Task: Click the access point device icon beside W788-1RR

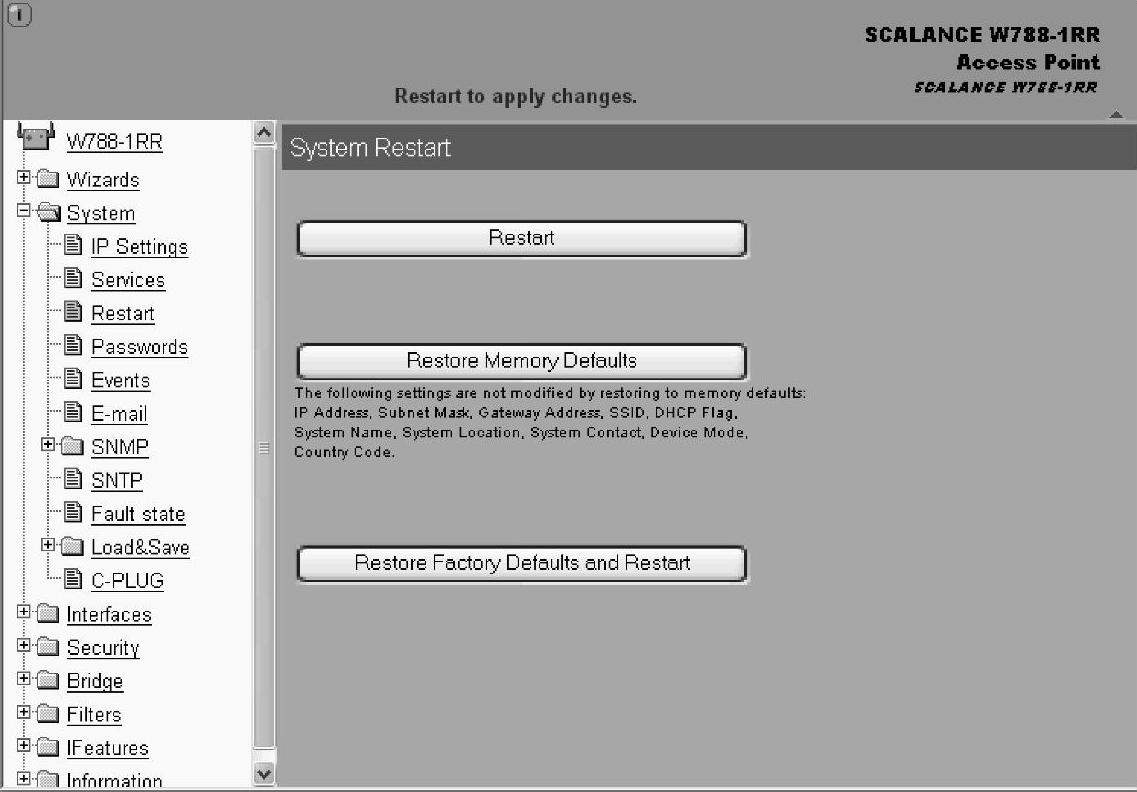Action: click(36, 136)
